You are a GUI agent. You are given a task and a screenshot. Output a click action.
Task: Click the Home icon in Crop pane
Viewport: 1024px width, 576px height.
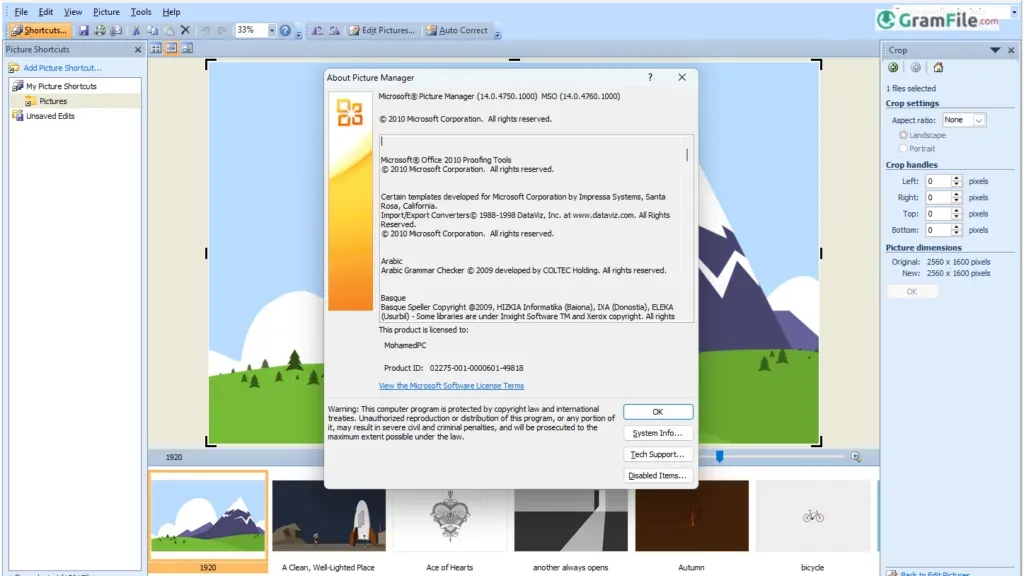click(938, 67)
